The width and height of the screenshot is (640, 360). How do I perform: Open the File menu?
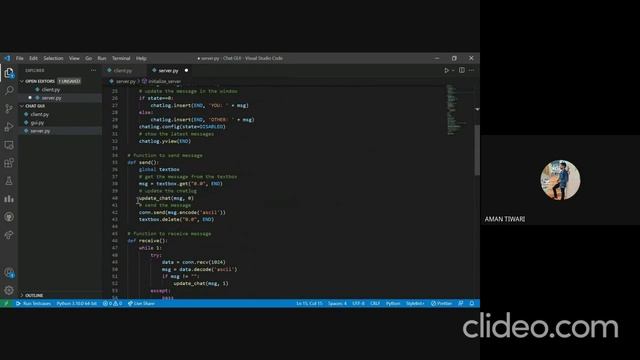pyautogui.click(x=20, y=58)
